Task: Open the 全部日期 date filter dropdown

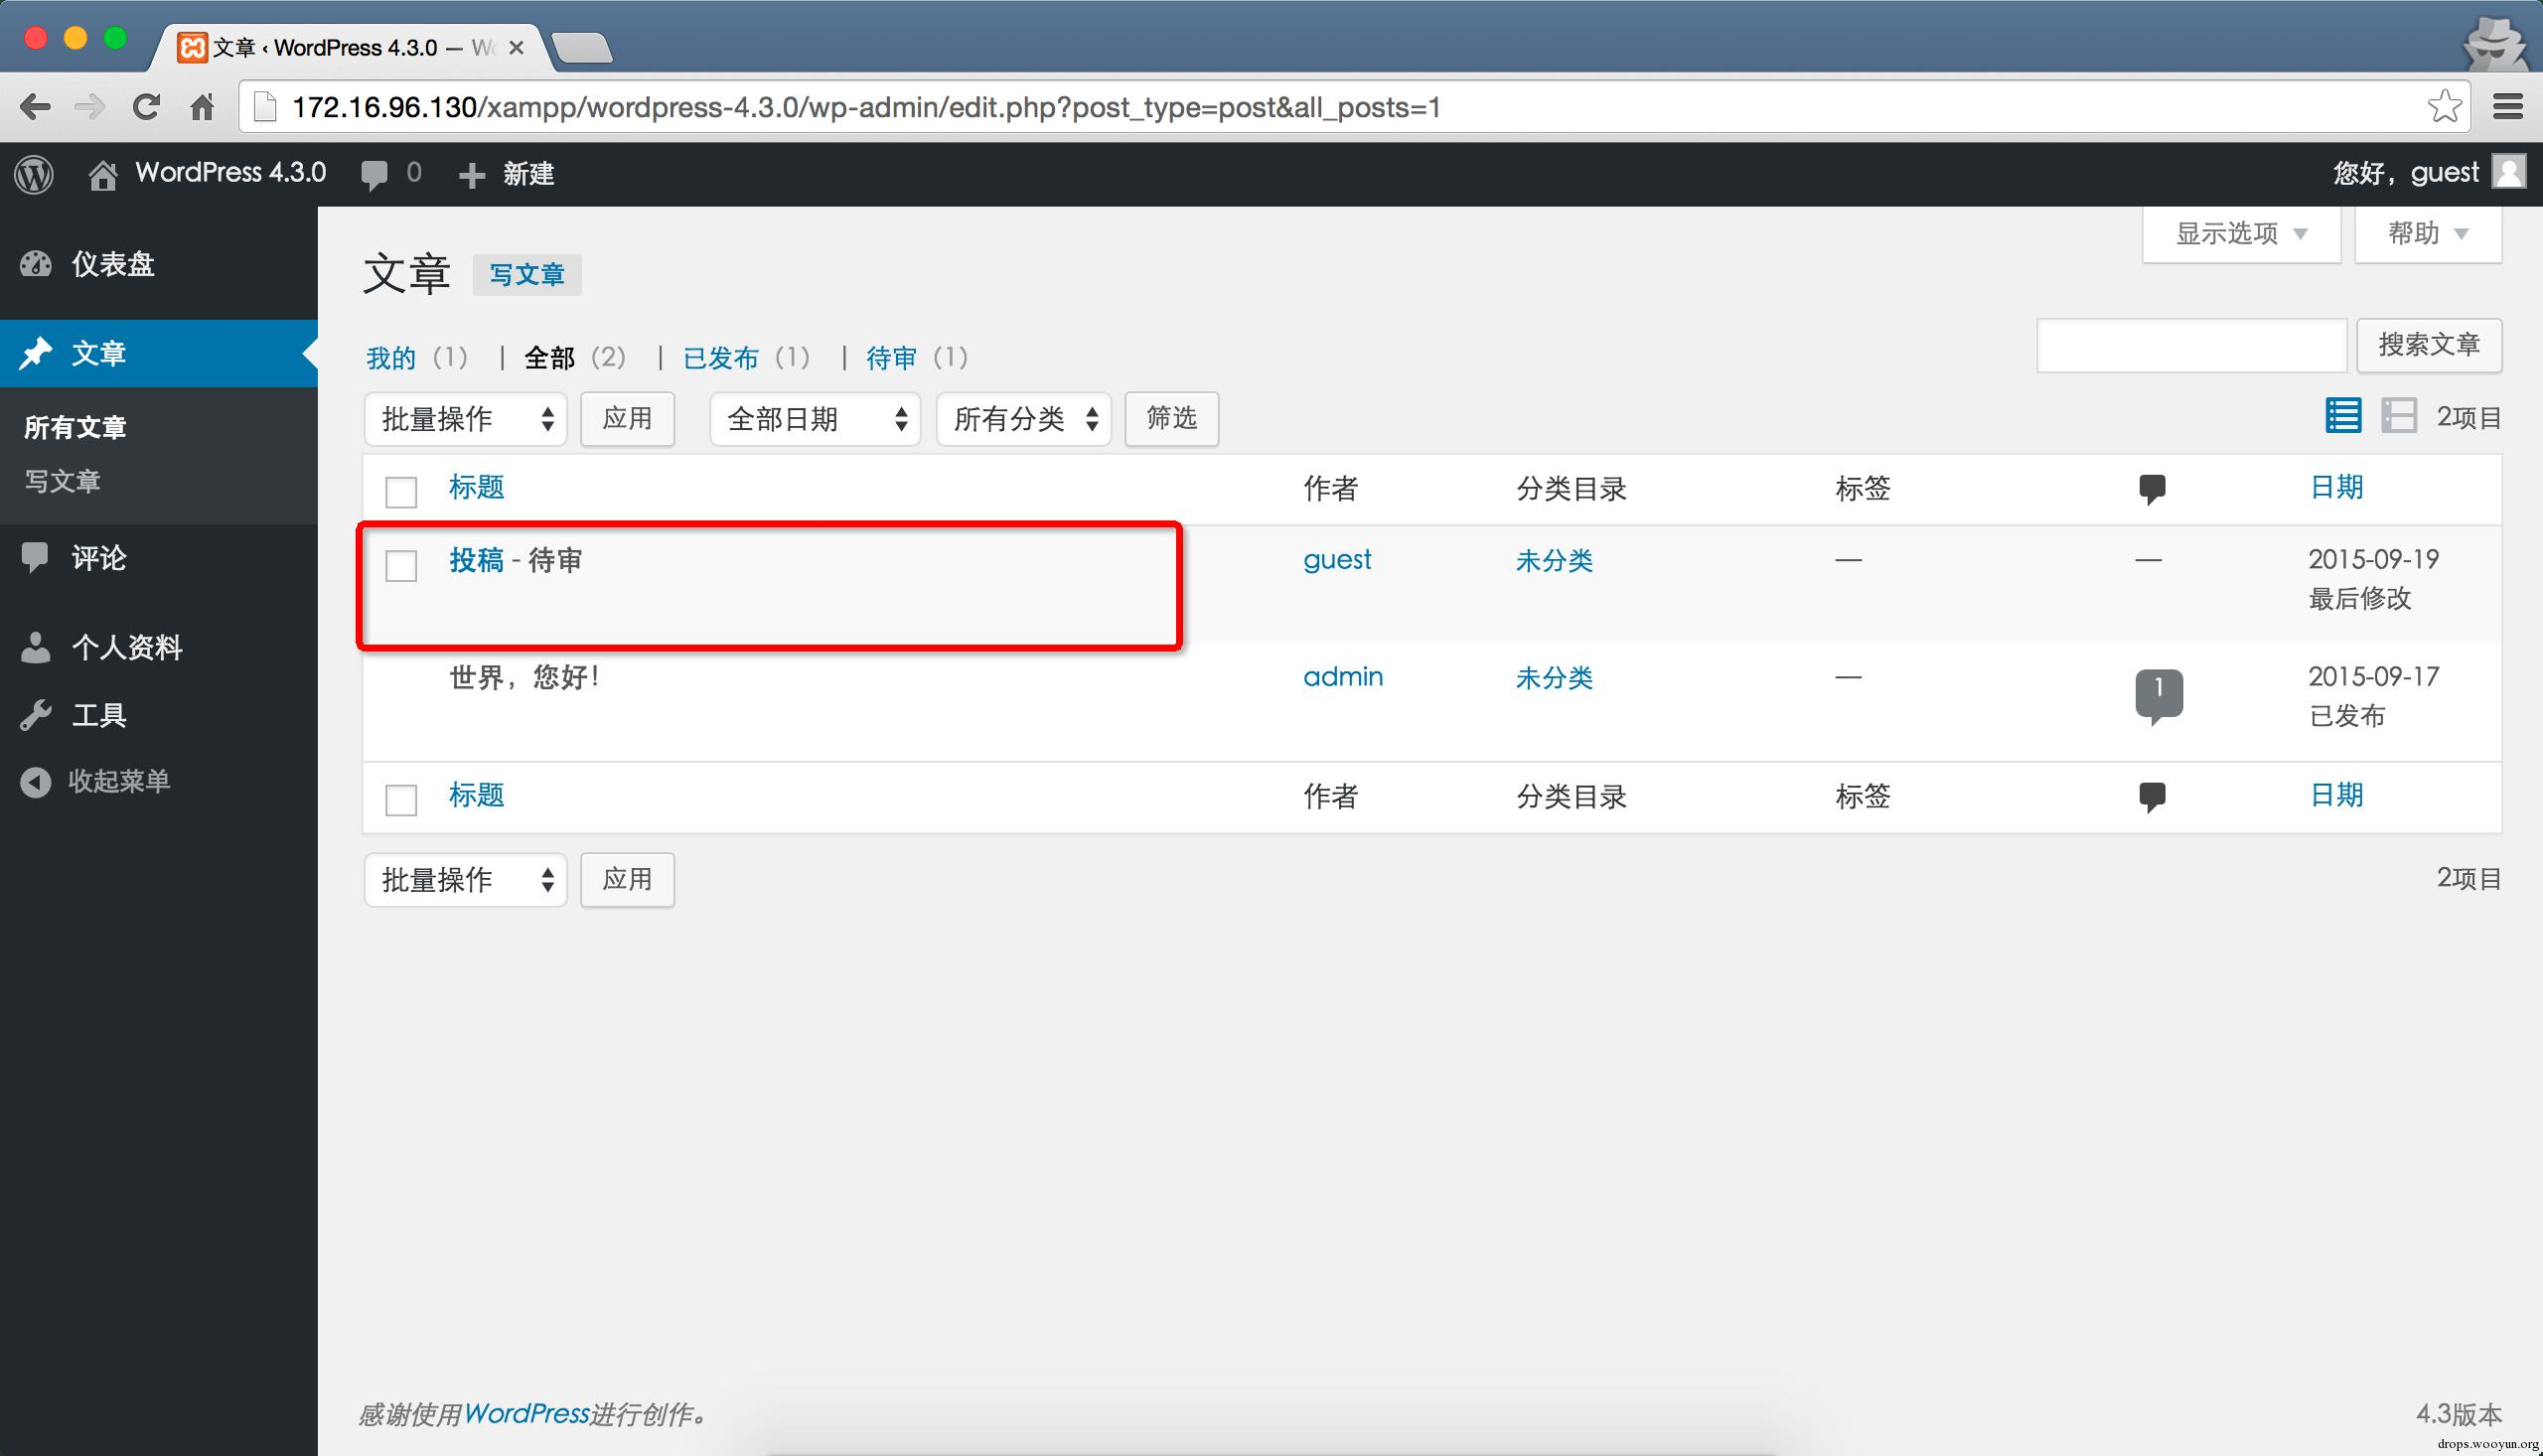Action: [814, 419]
